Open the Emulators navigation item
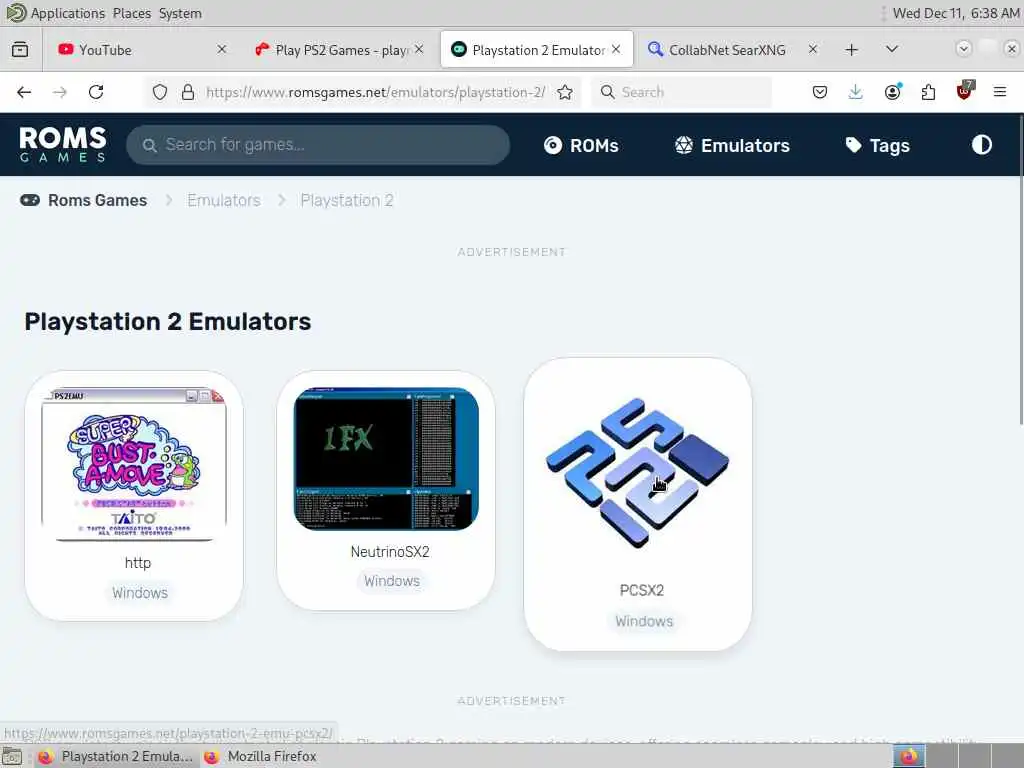Viewport: 1024px width, 768px height. point(732,146)
